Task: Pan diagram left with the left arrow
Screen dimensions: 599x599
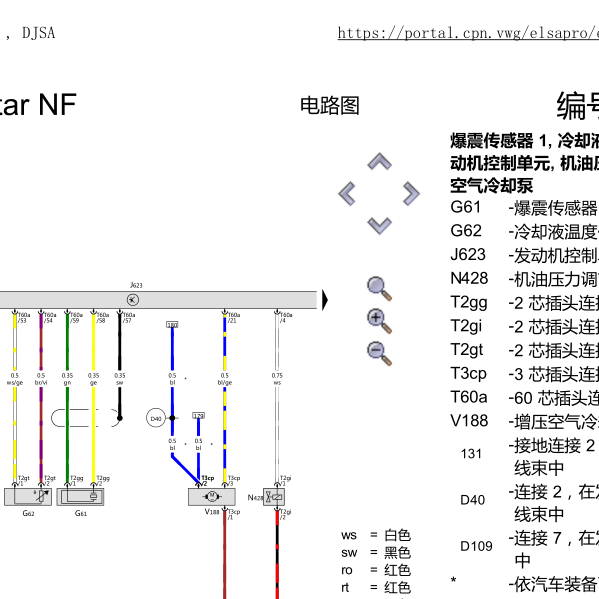Action: [x=347, y=194]
